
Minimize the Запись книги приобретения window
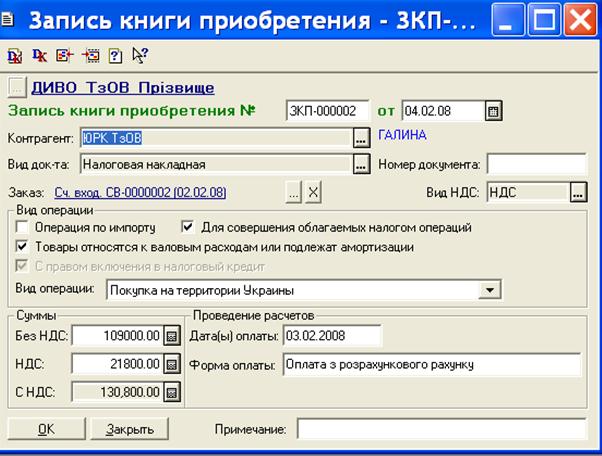[508, 19]
